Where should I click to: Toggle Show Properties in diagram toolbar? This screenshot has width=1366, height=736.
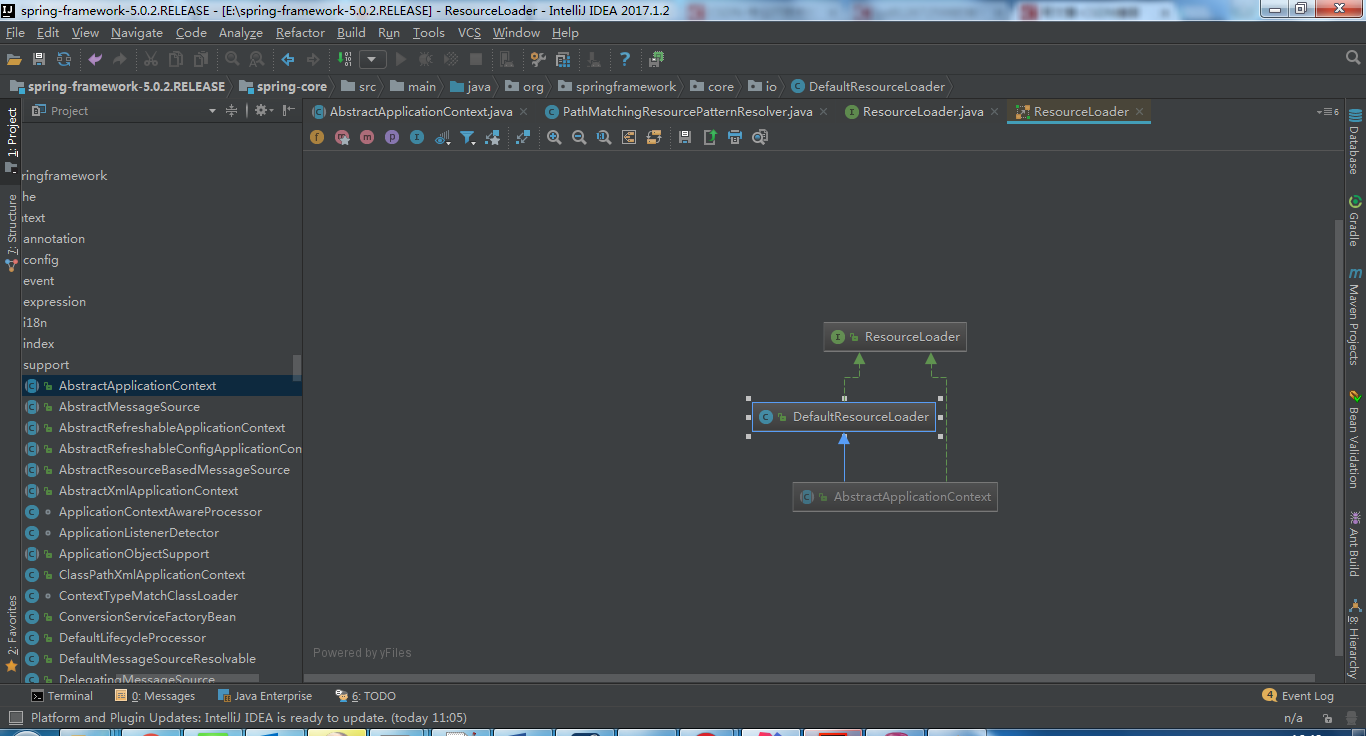coord(392,137)
